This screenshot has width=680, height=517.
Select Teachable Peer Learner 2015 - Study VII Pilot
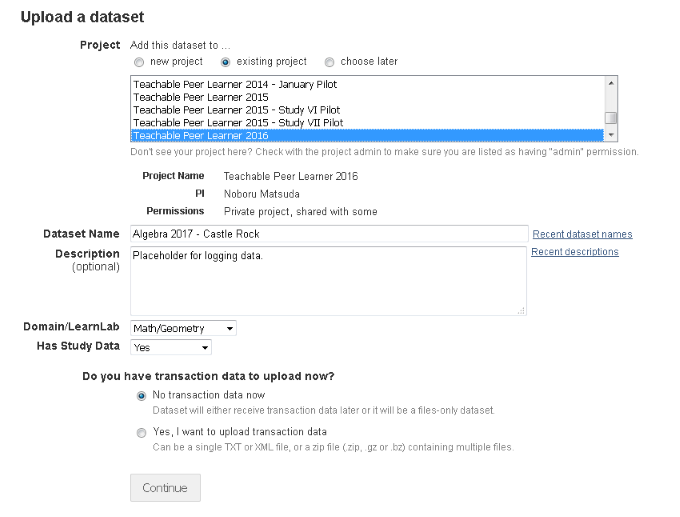(x=238, y=123)
